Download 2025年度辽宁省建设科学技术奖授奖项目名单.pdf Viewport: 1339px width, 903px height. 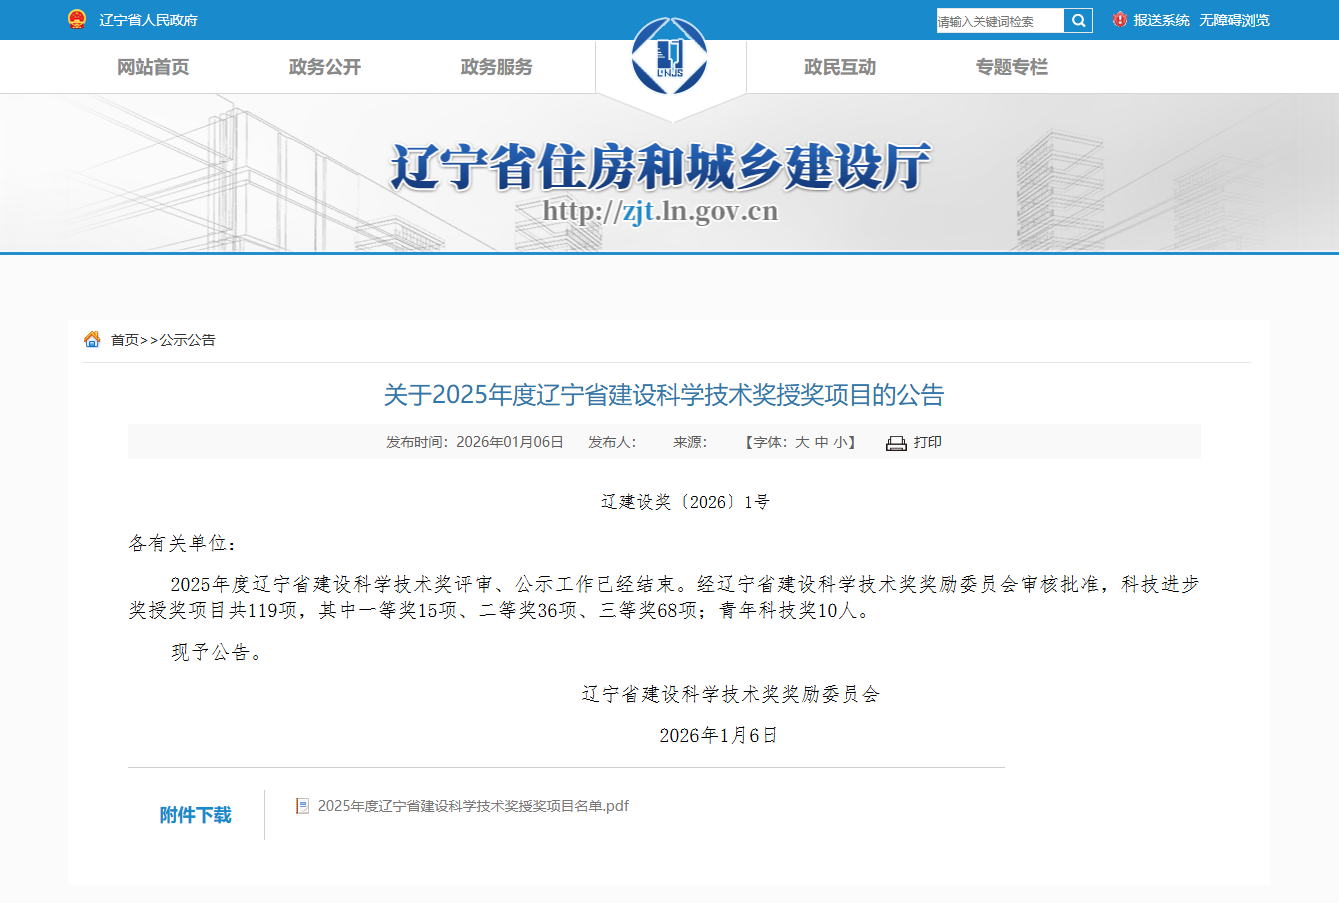[473, 806]
